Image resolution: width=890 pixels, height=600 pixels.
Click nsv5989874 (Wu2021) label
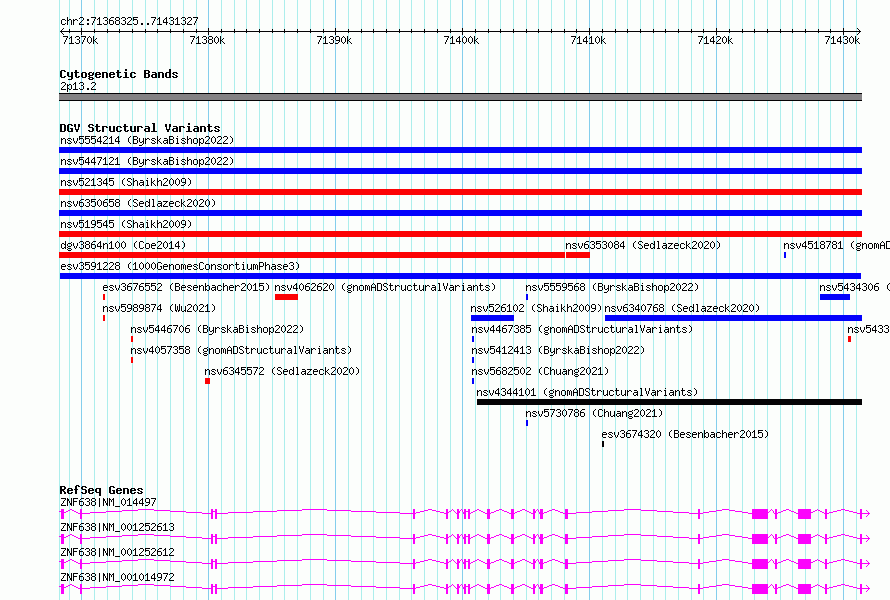(x=159, y=308)
